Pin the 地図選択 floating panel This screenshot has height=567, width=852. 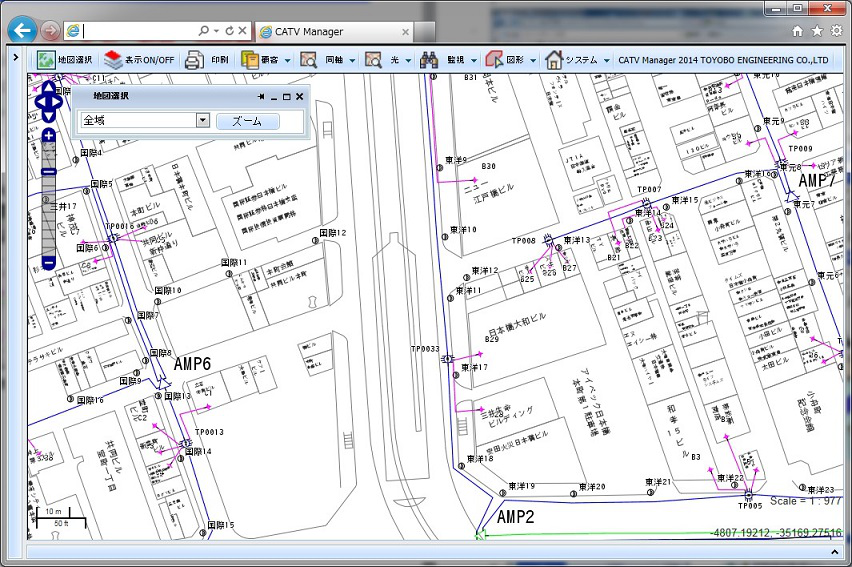pos(261,97)
